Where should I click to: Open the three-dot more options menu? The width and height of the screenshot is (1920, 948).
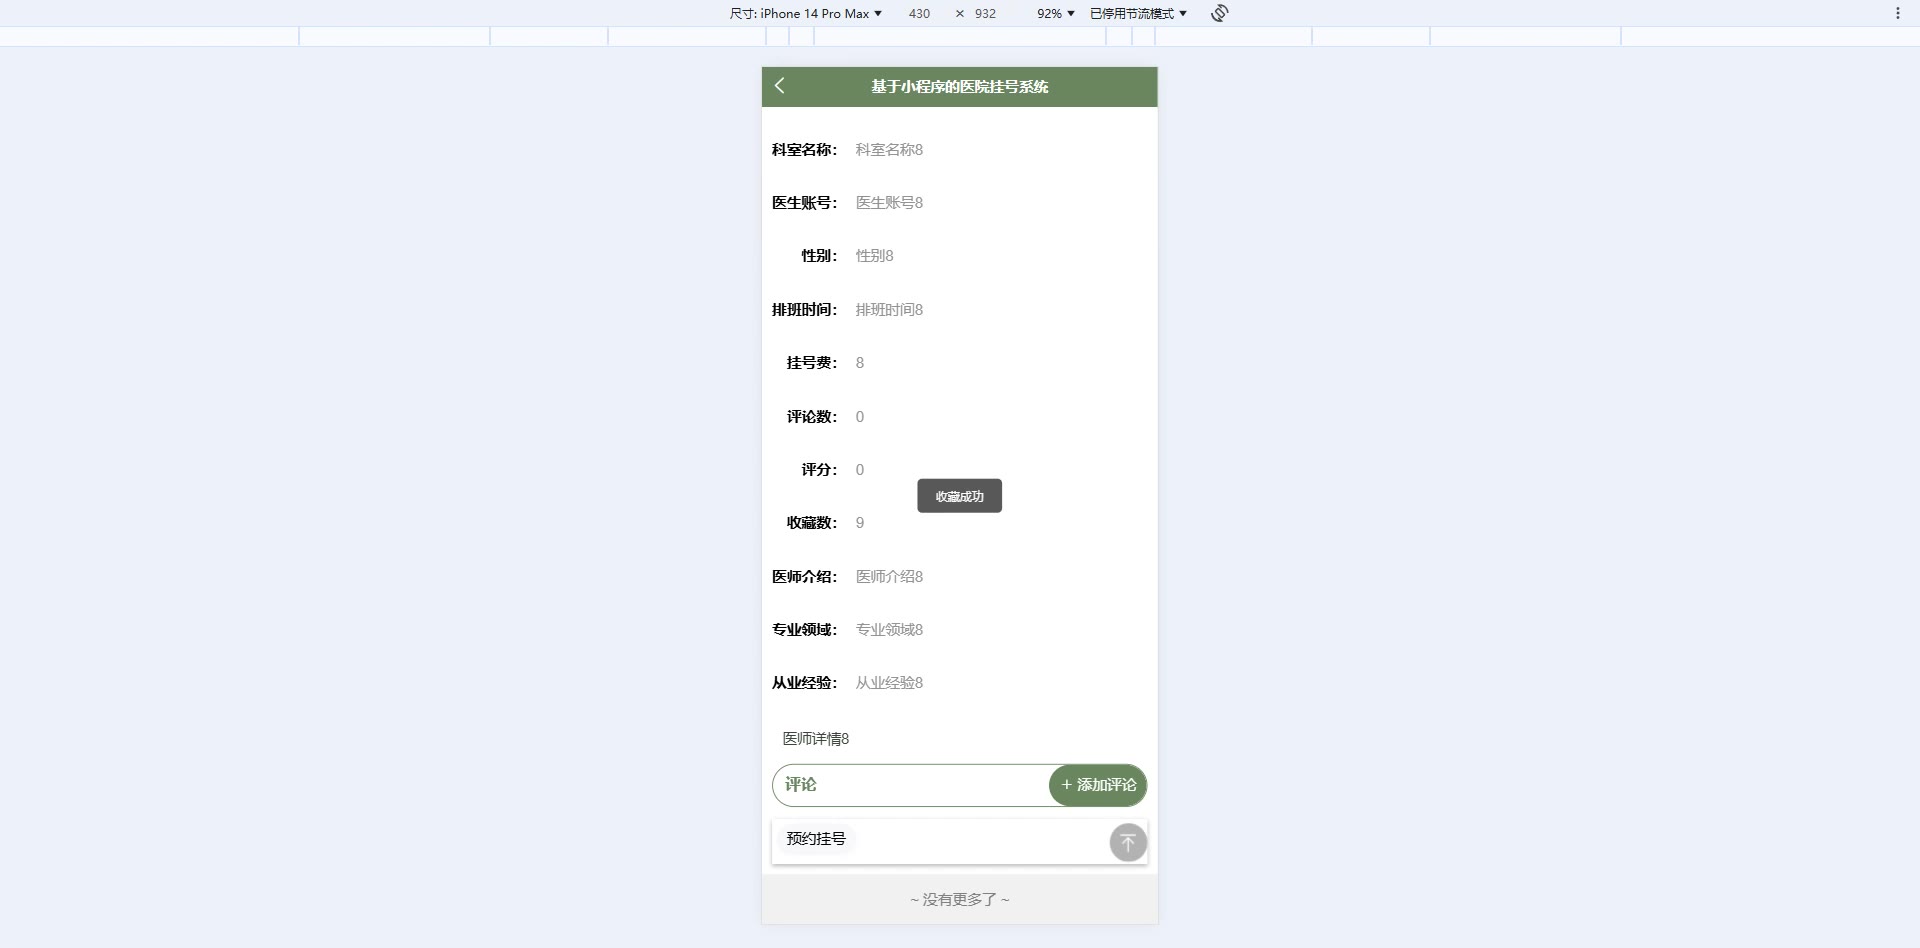click(1897, 13)
